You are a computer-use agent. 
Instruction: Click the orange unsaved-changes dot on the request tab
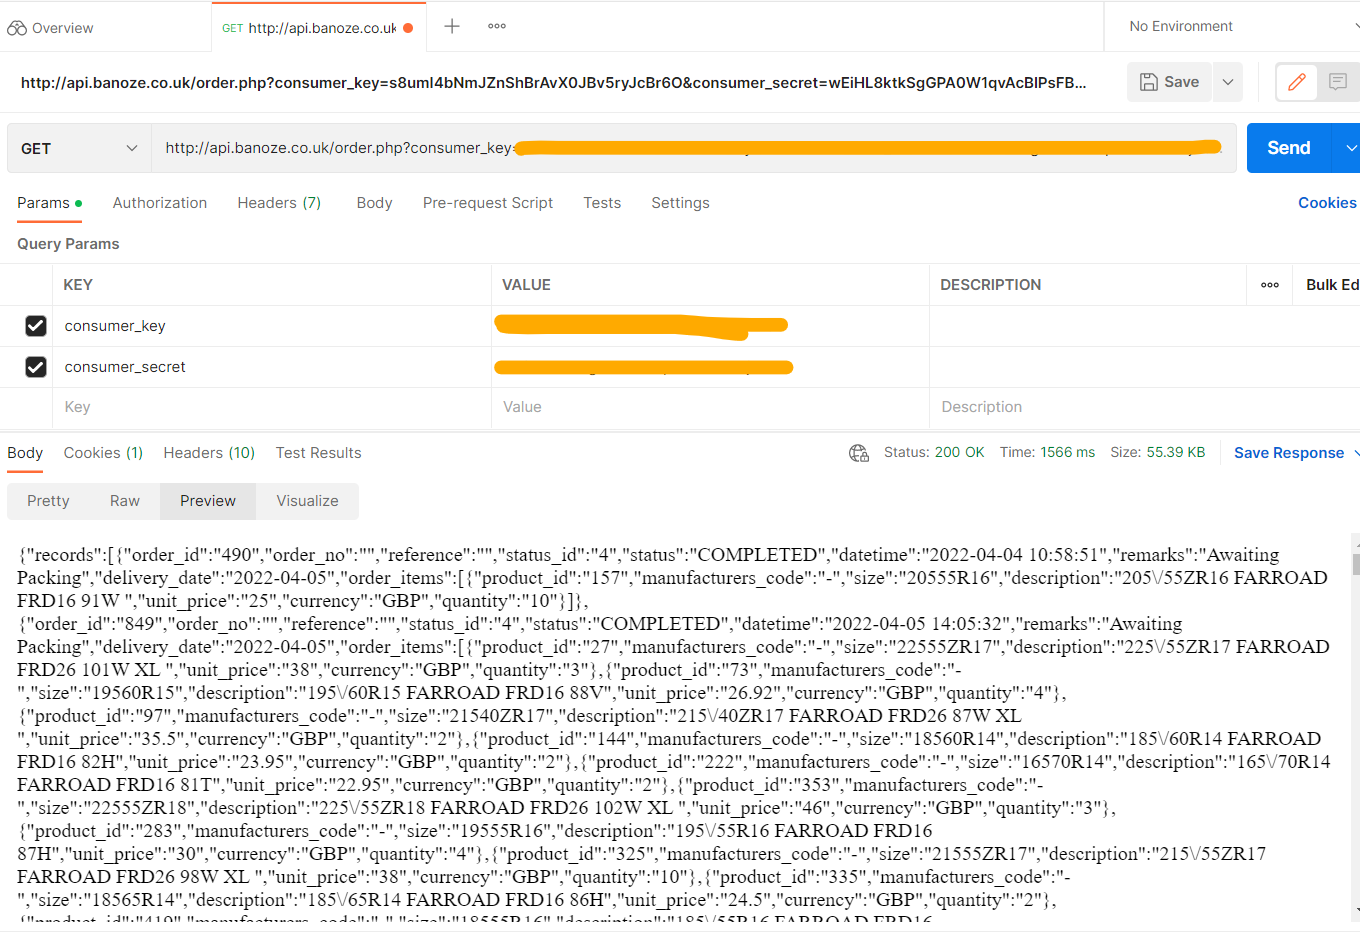tap(408, 28)
